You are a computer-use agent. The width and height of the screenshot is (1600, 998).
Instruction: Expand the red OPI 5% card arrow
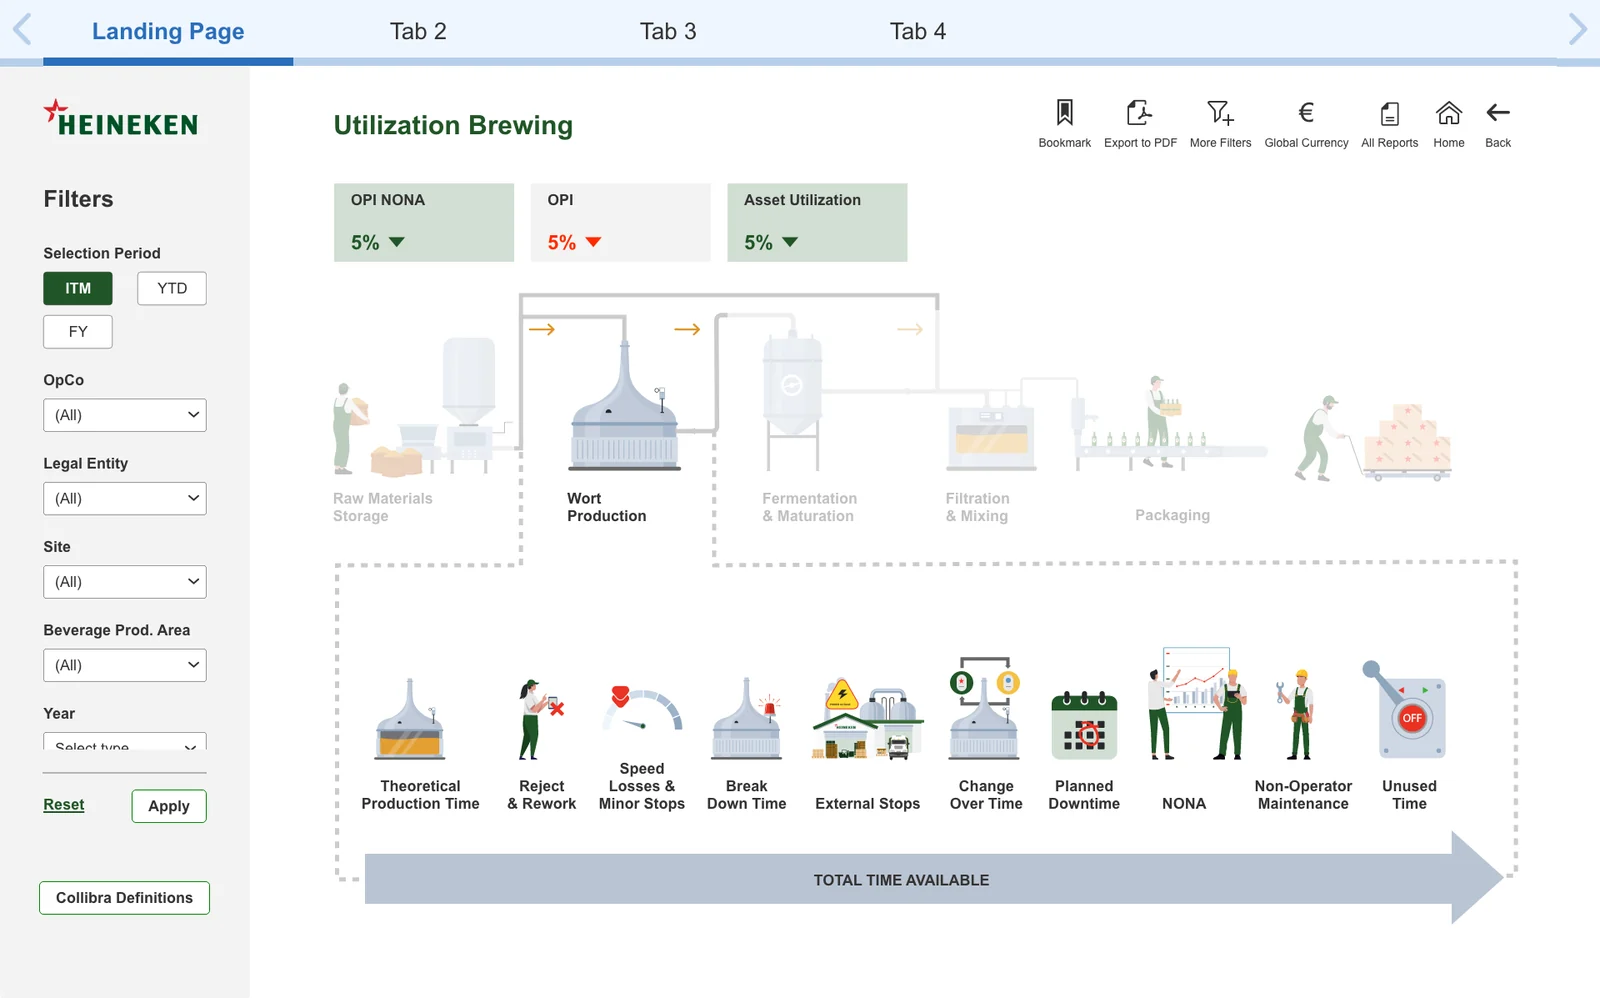(x=594, y=242)
